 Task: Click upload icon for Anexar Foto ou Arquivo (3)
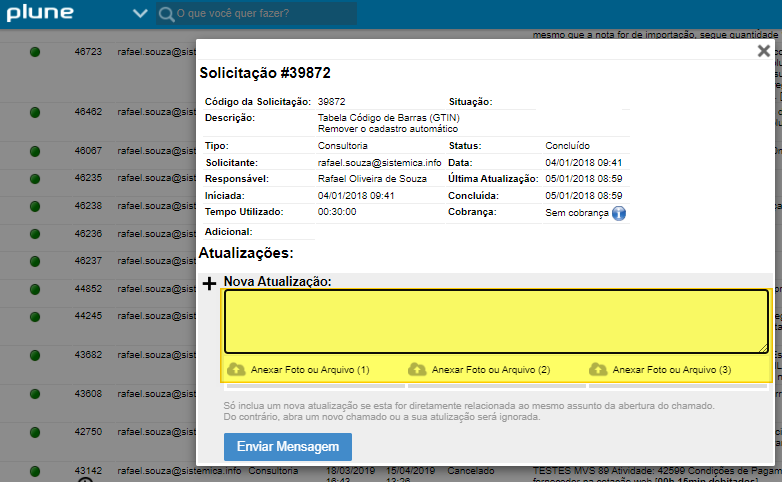pos(598,369)
